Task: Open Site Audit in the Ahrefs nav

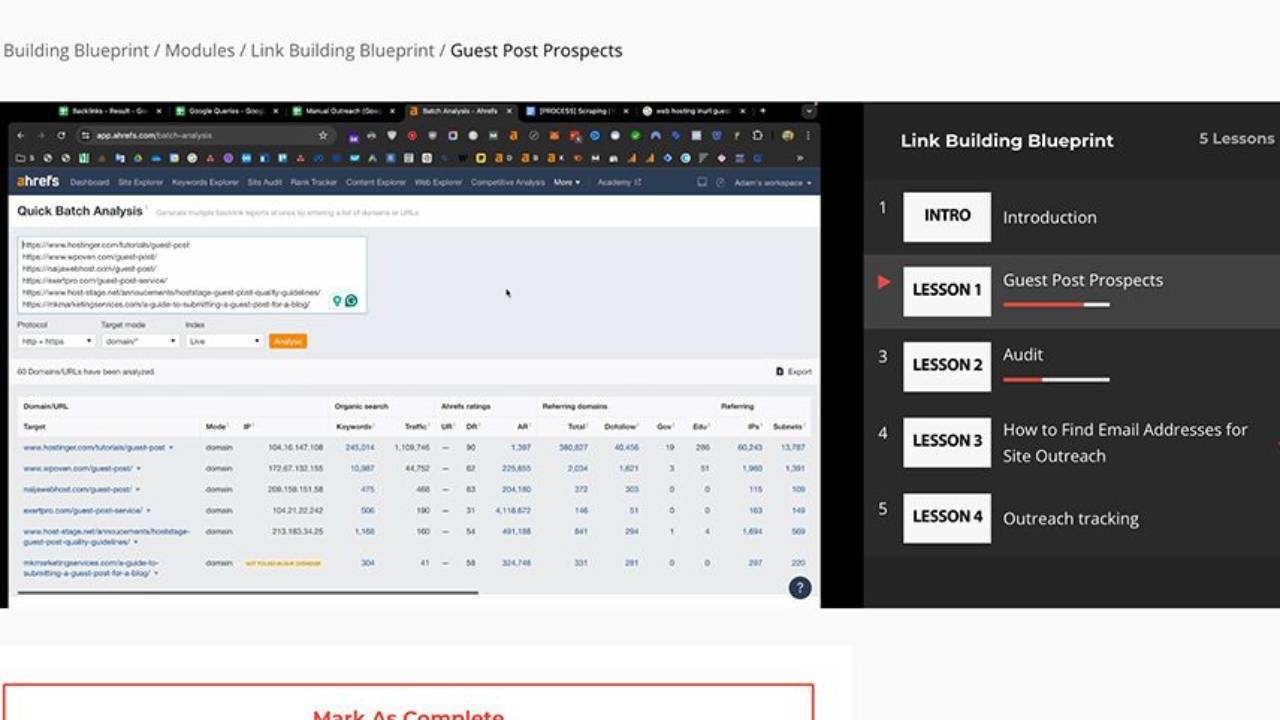Action: point(265,183)
